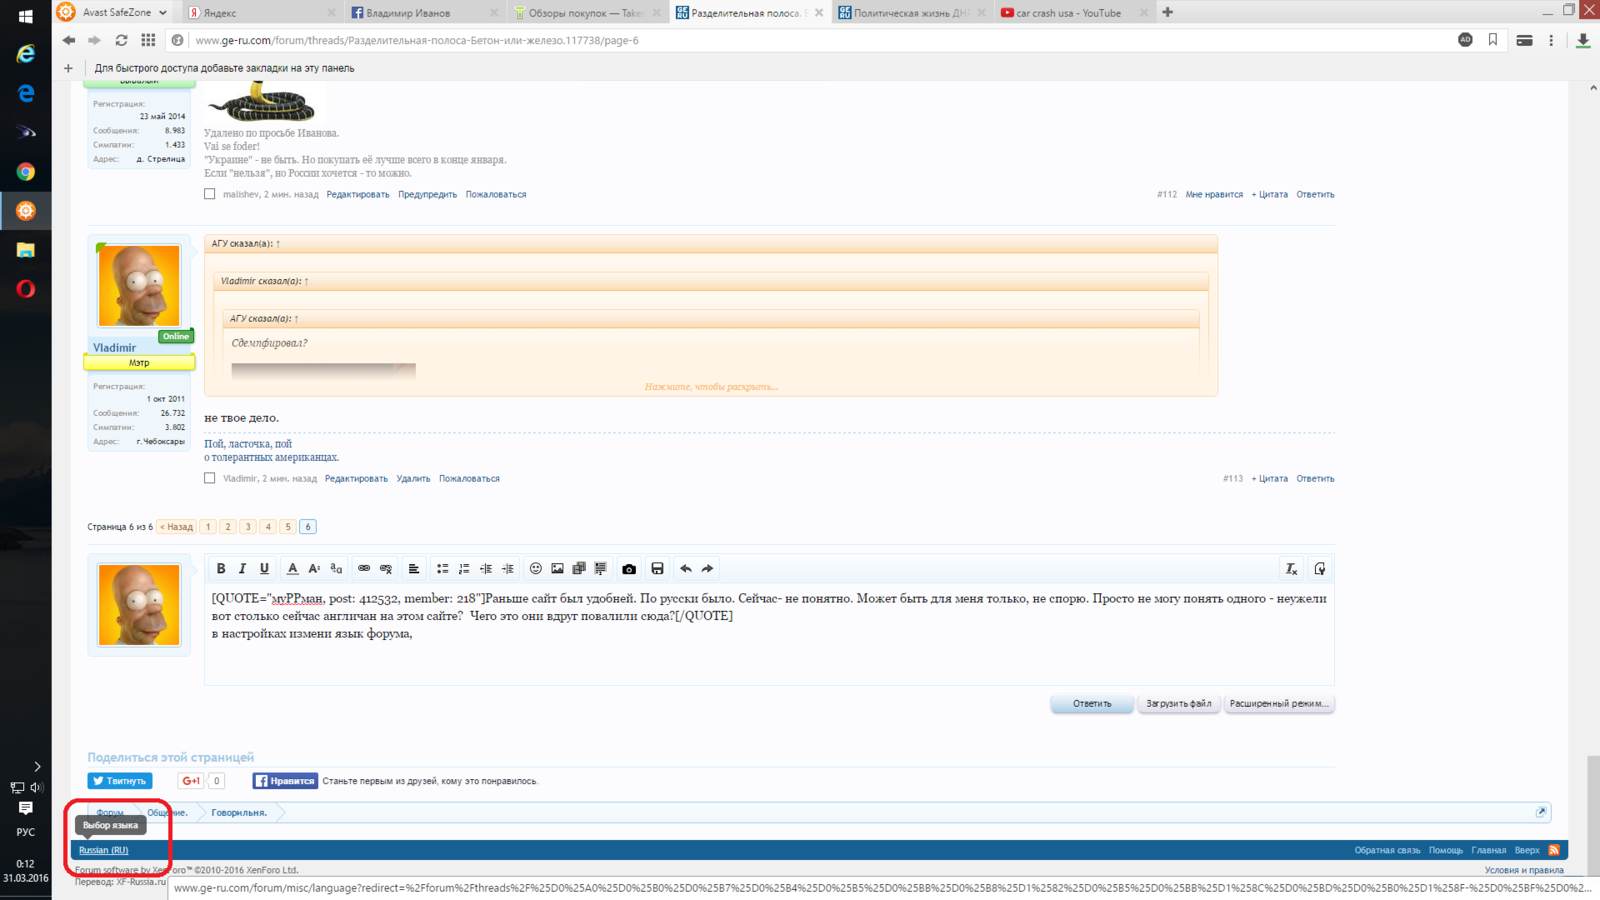The width and height of the screenshot is (1600, 900).
Task: Expand the collapsed quote via 'Нажмите, чтобы раскрыть'
Action: [711, 386]
